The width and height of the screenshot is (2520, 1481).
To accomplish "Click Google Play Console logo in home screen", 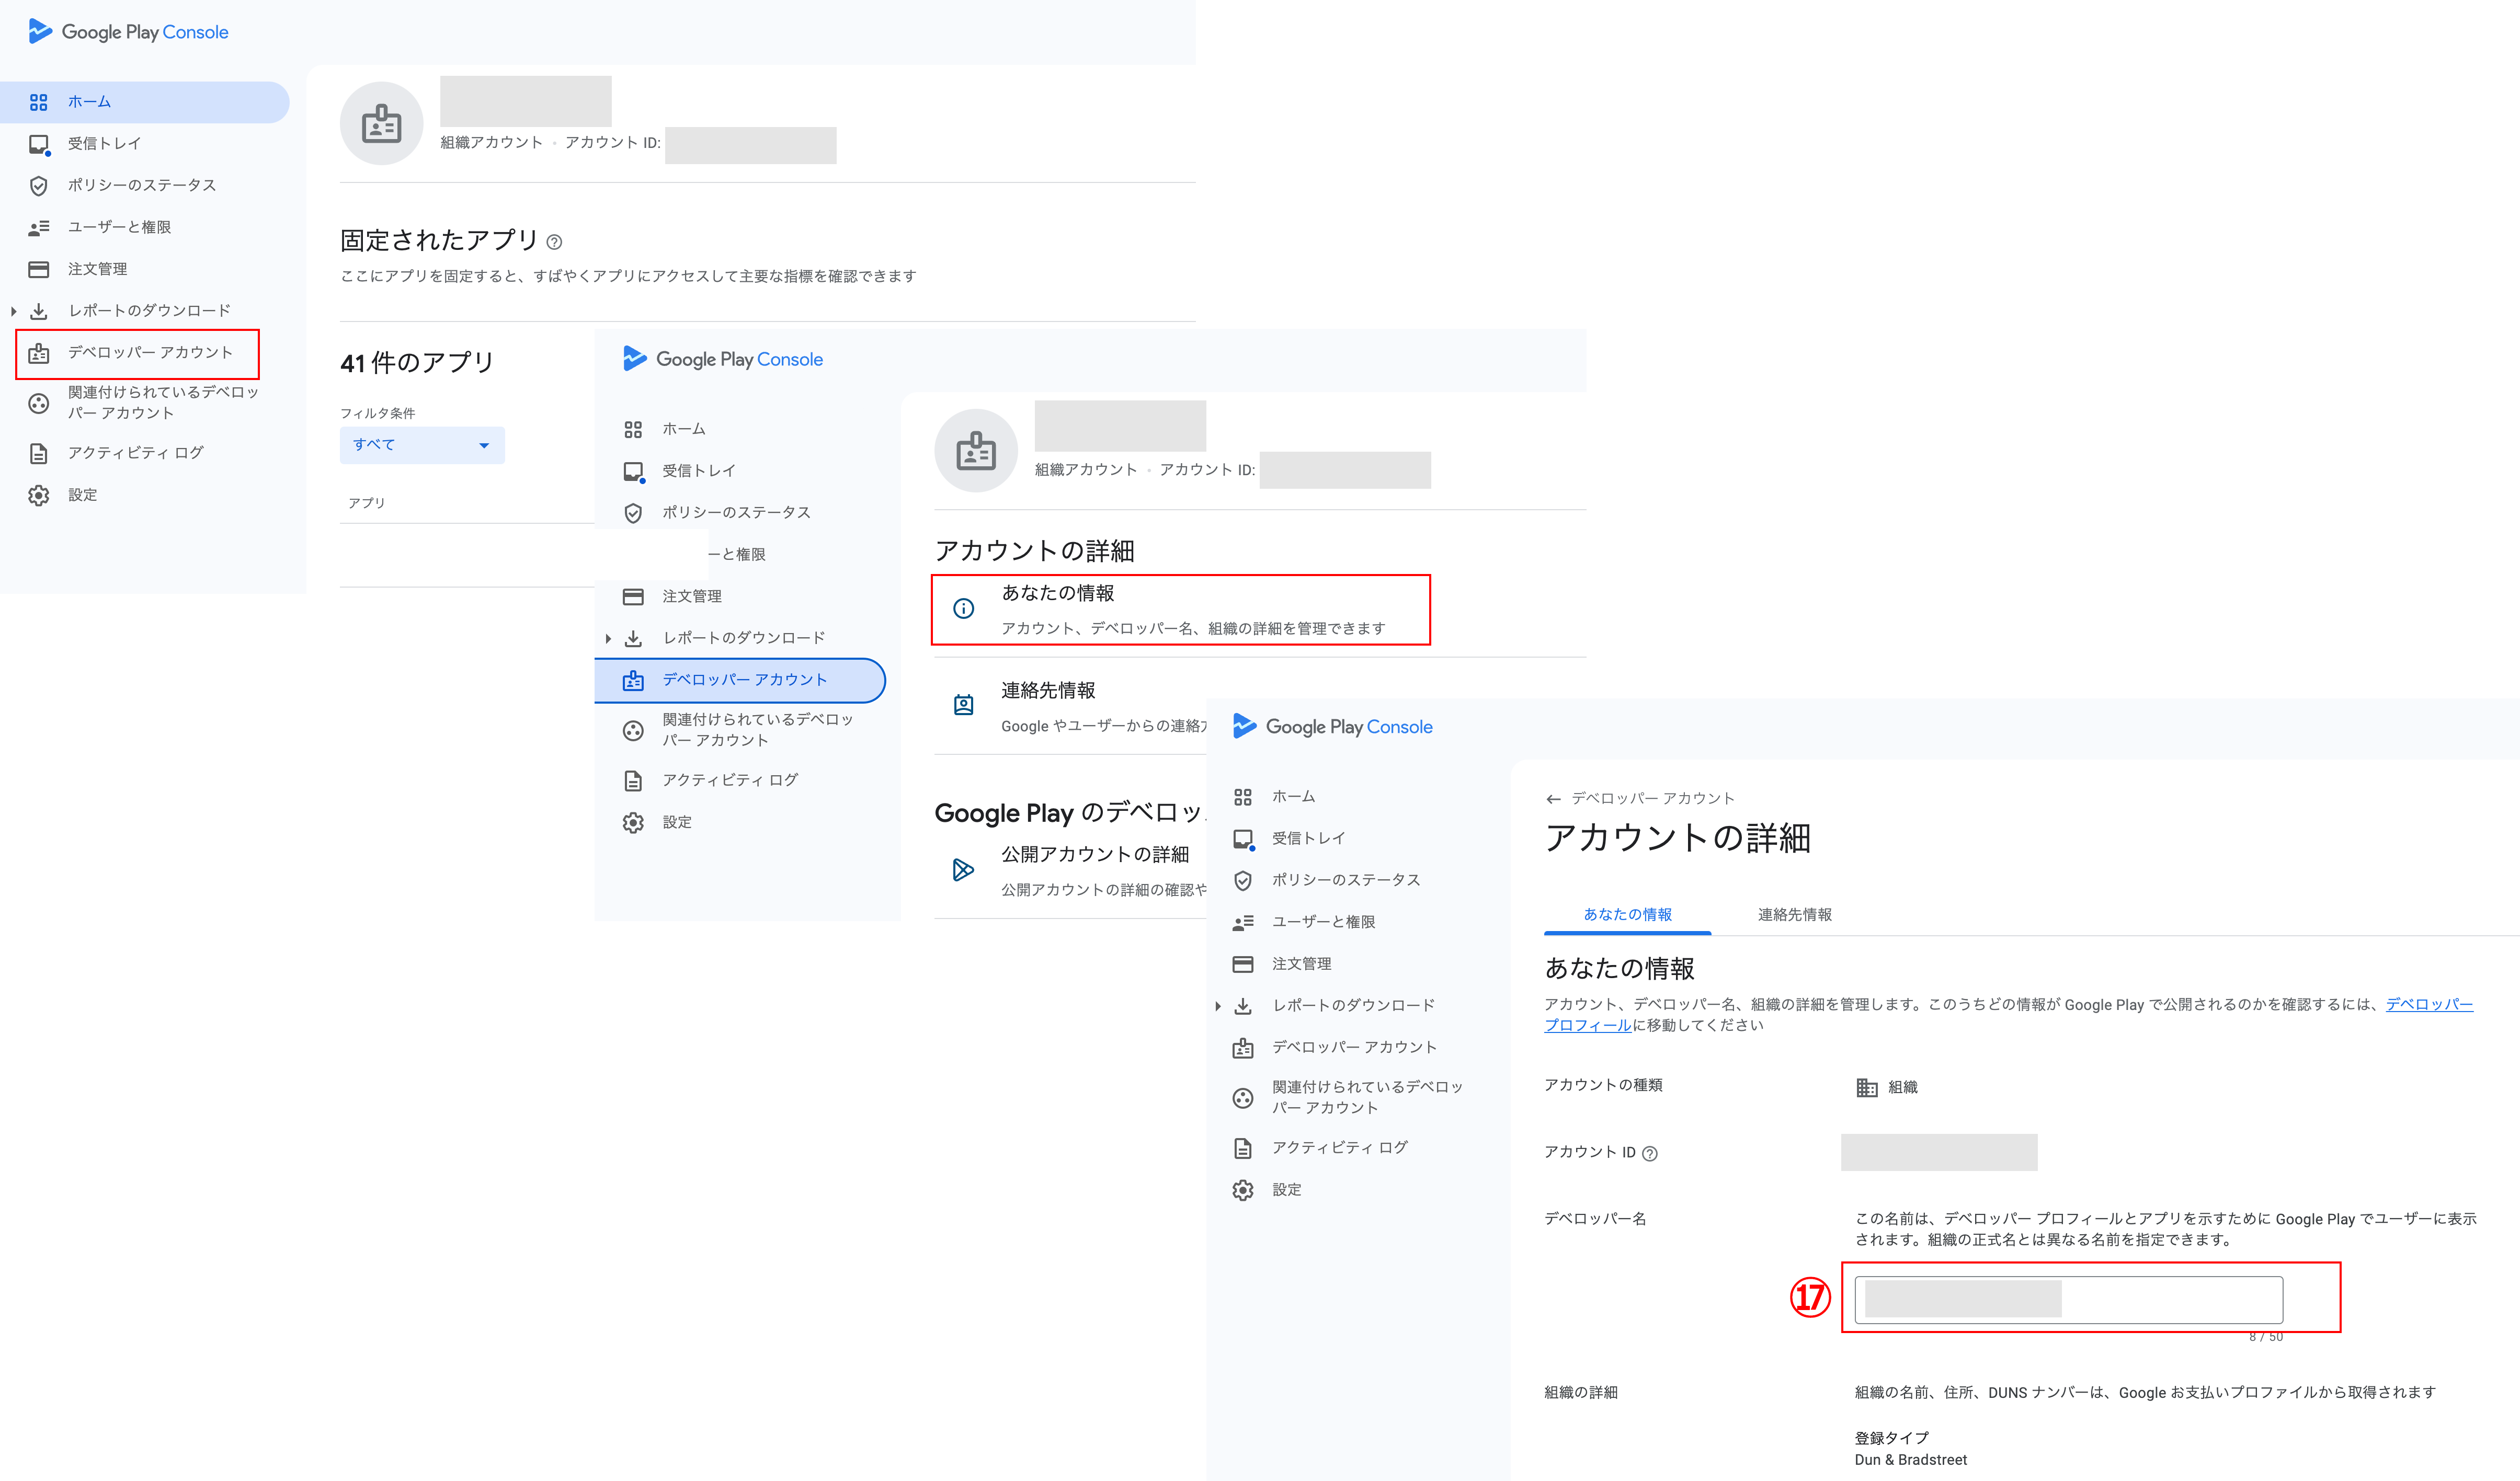I will pos(128,32).
